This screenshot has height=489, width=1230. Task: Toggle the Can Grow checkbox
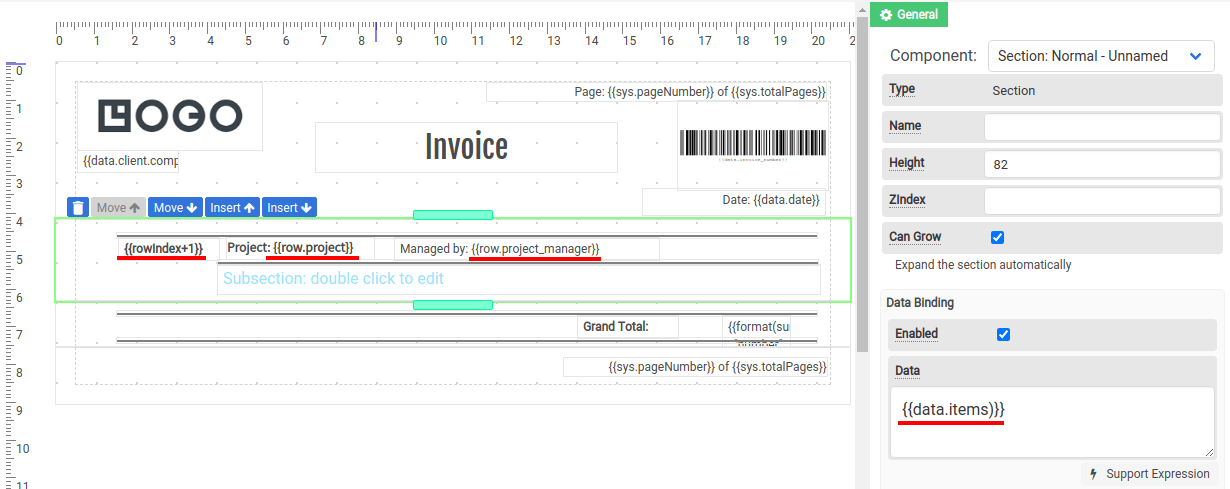click(997, 238)
